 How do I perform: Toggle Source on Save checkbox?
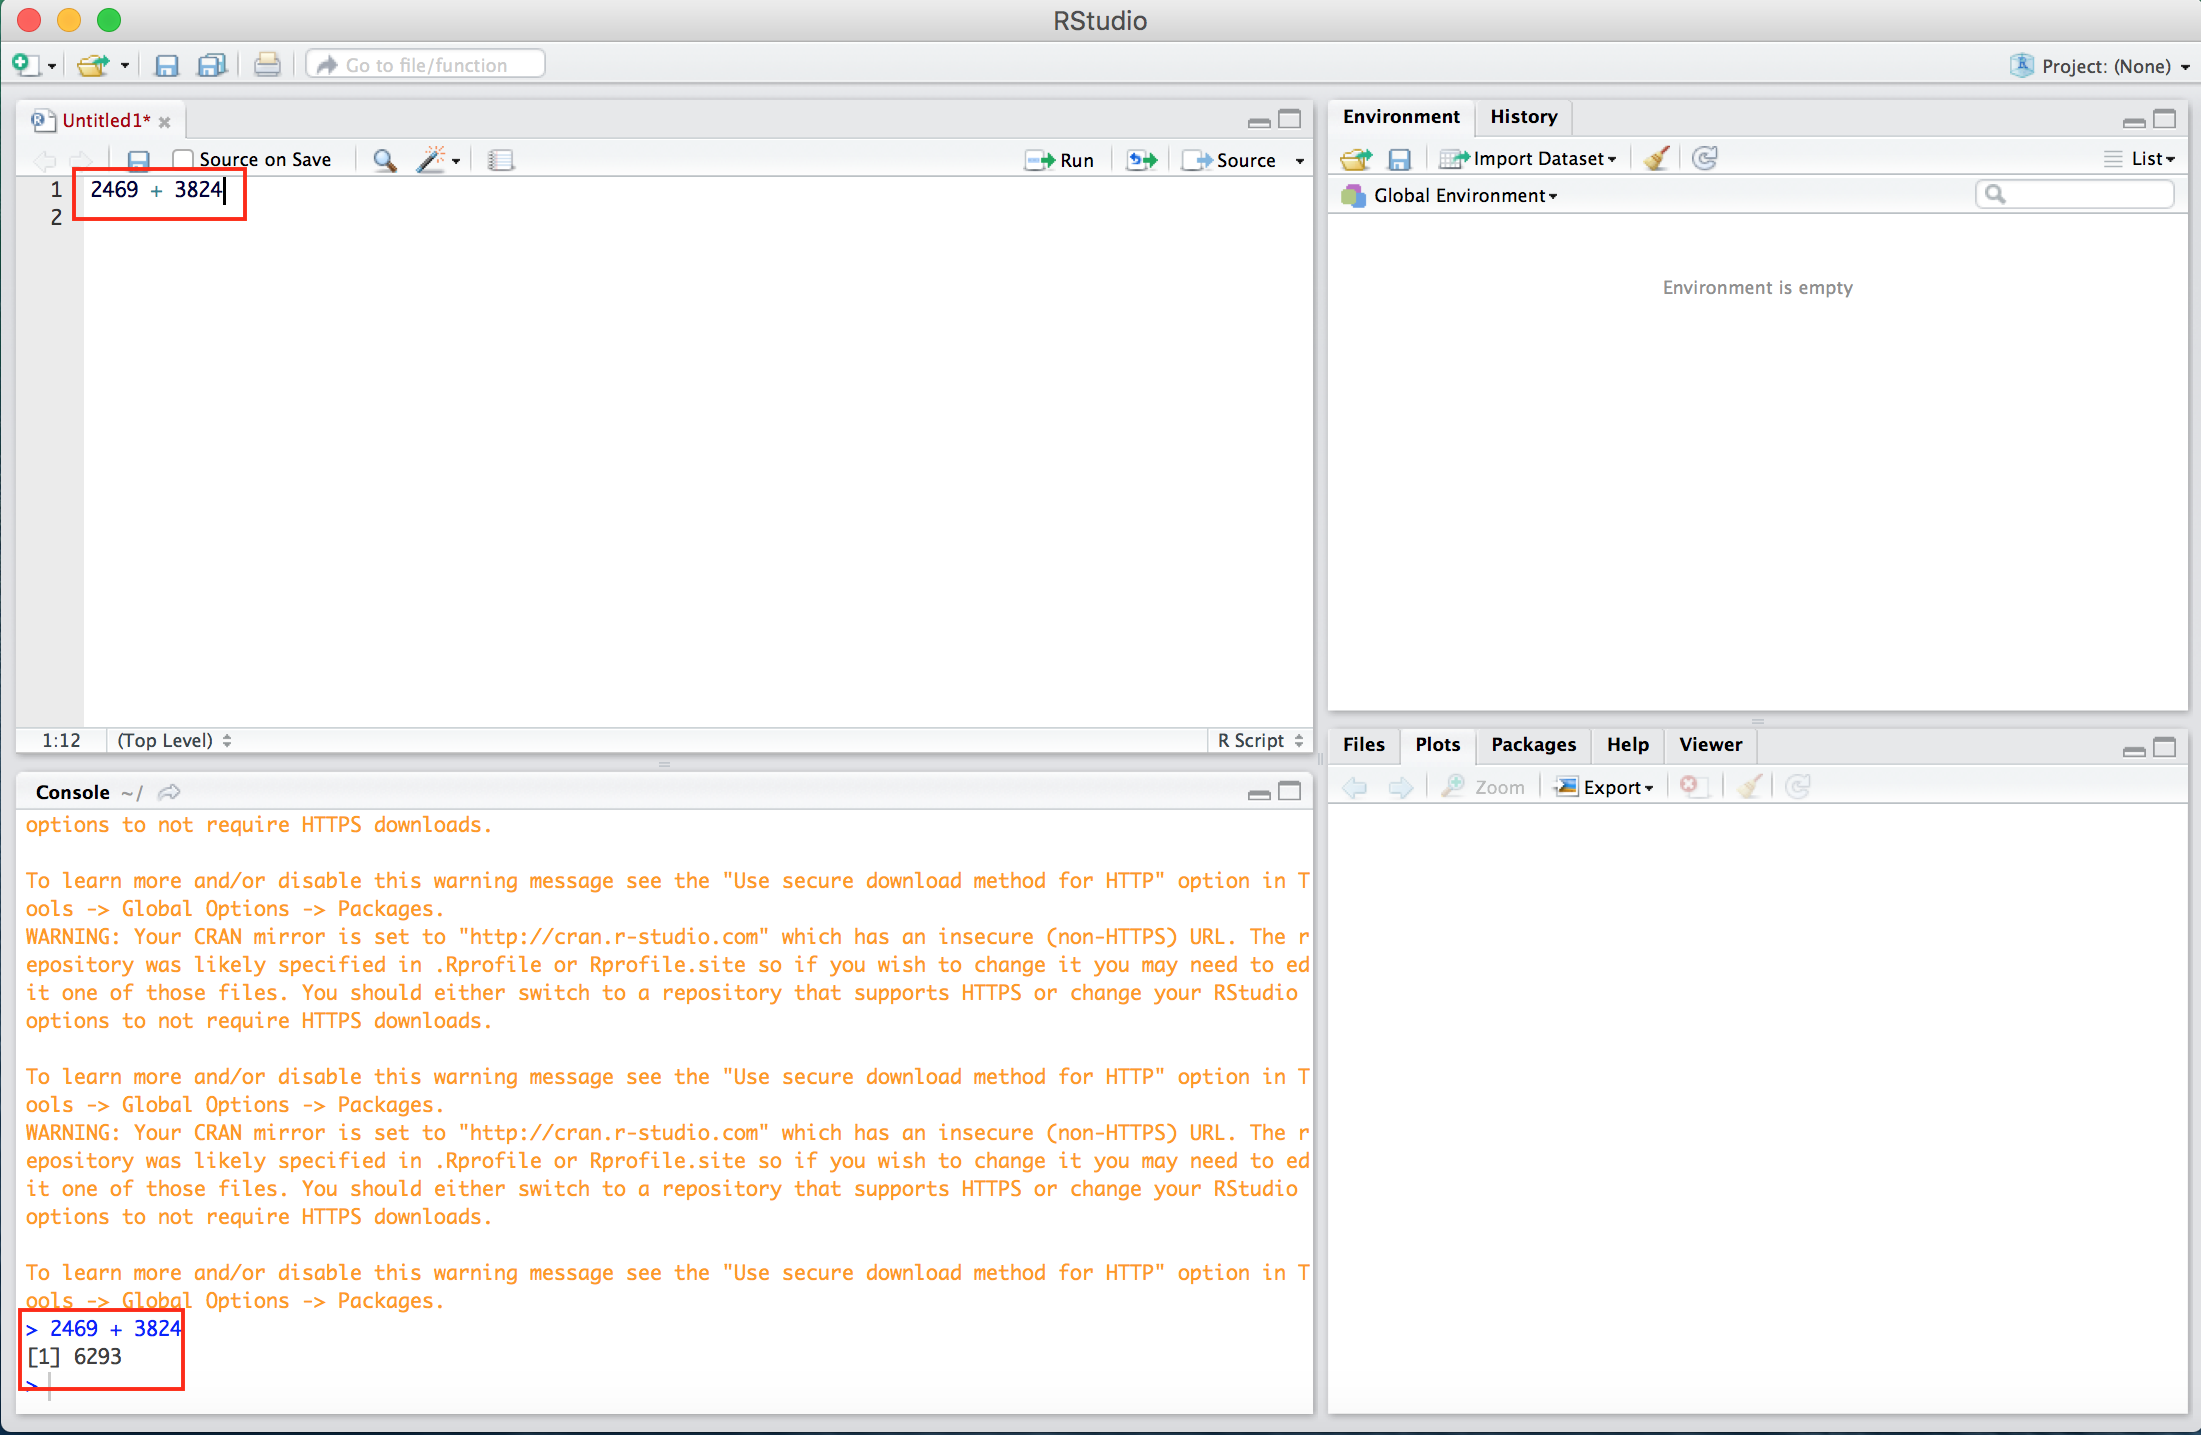[181, 159]
